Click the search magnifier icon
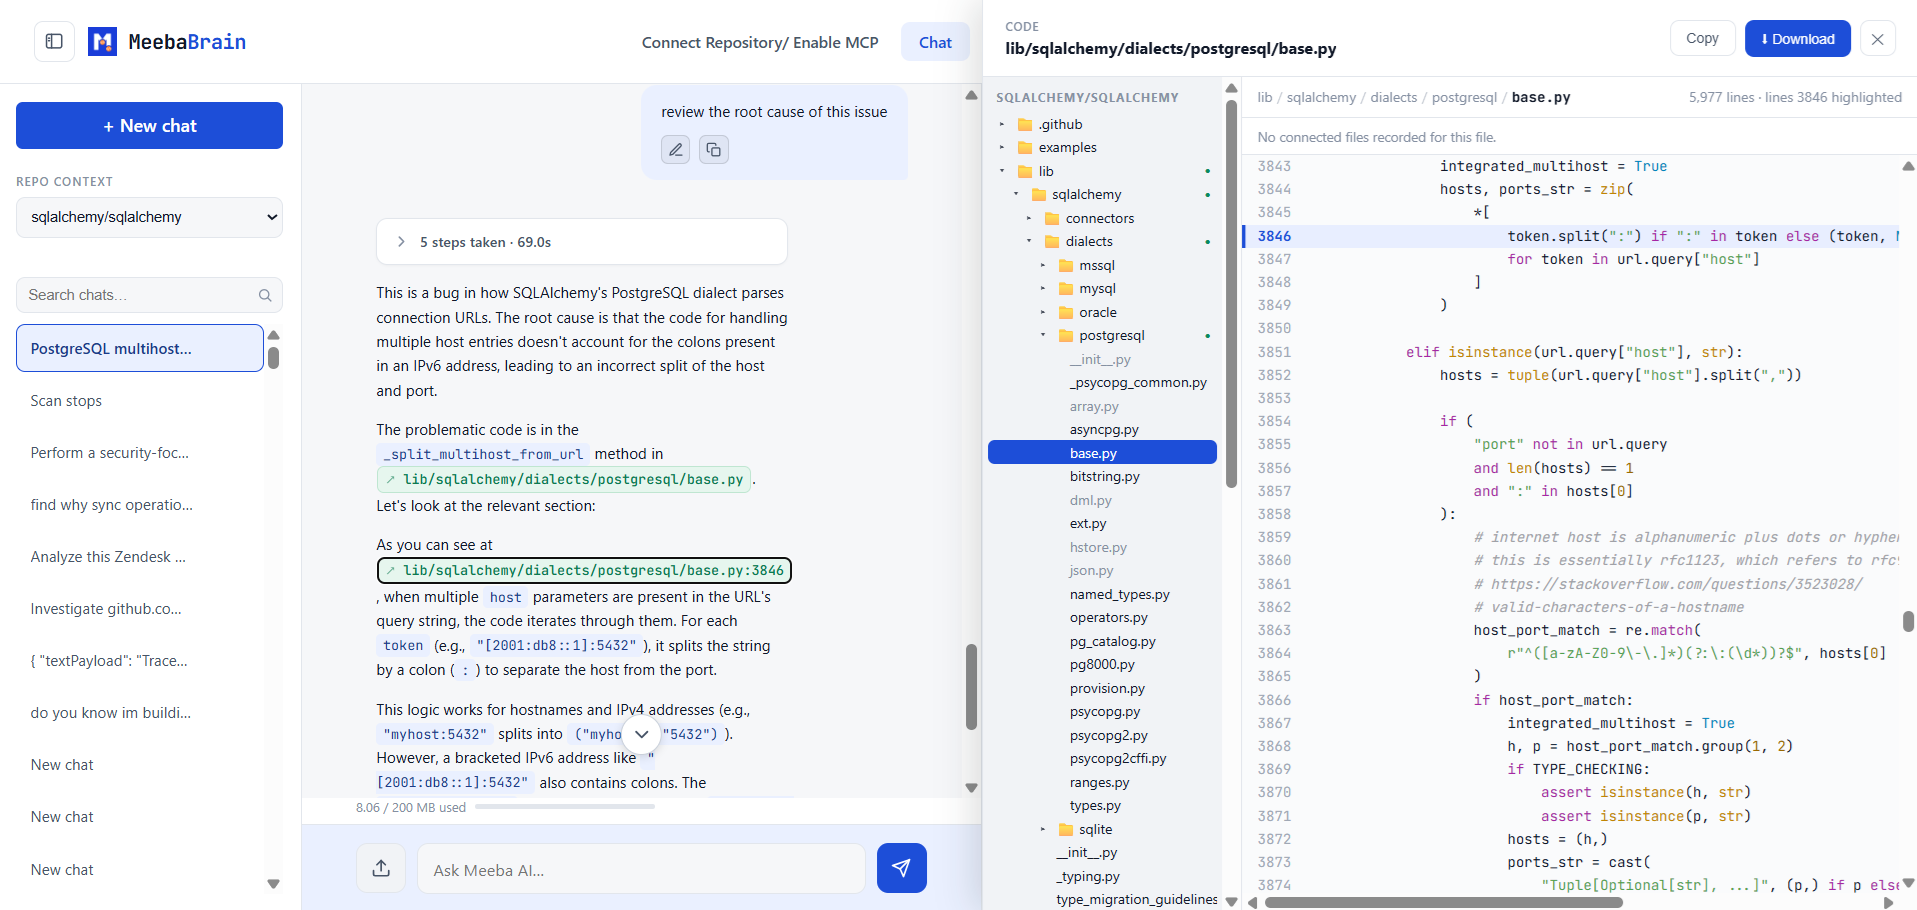This screenshot has height=910, width=1917. pyautogui.click(x=265, y=295)
